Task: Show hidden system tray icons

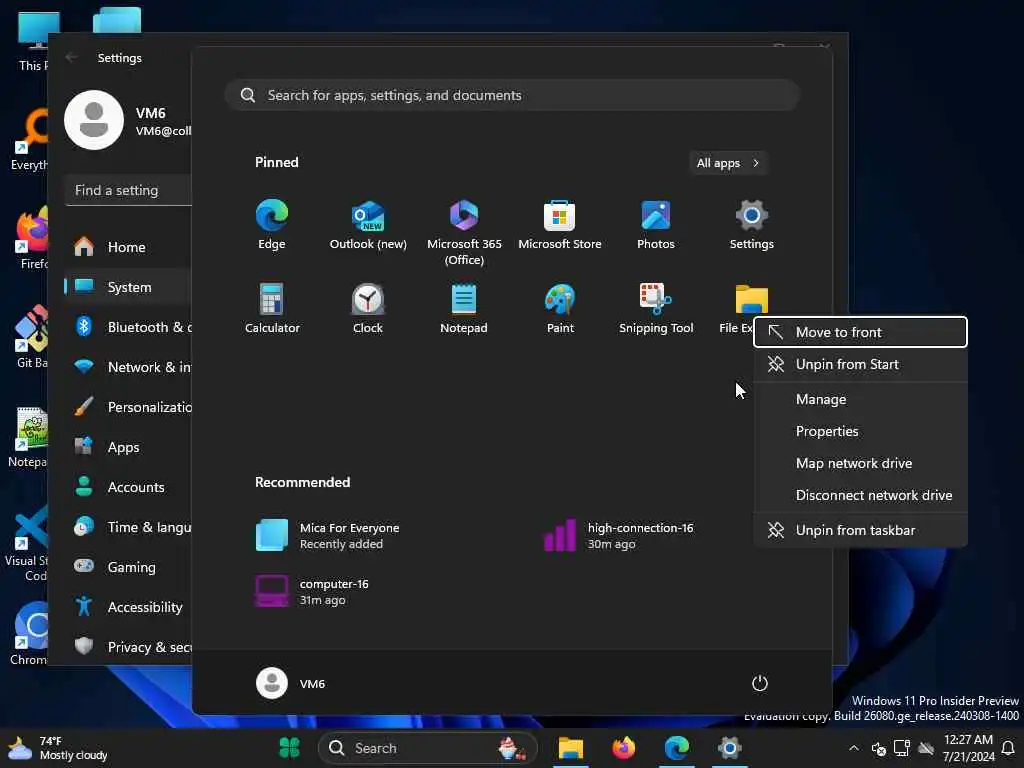Action: [x=854, y=748]
